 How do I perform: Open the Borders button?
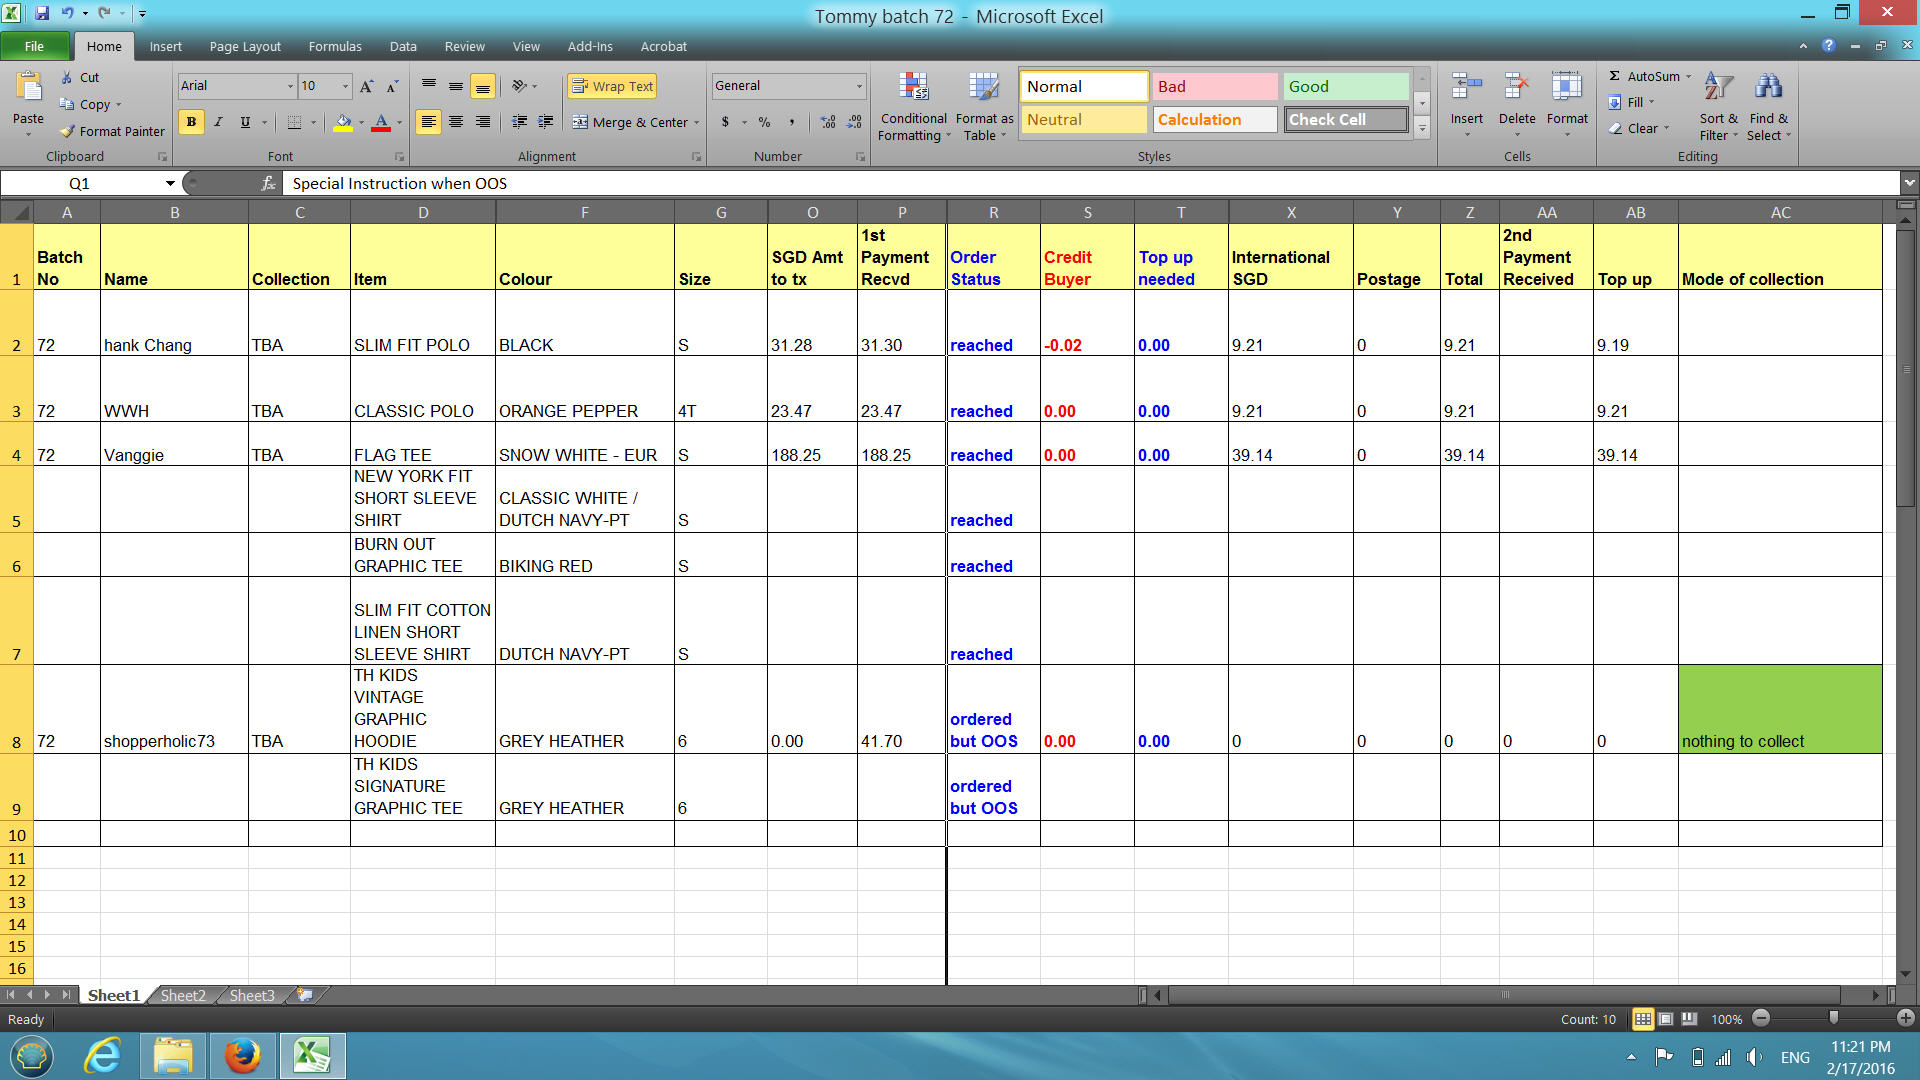(294, 122)
